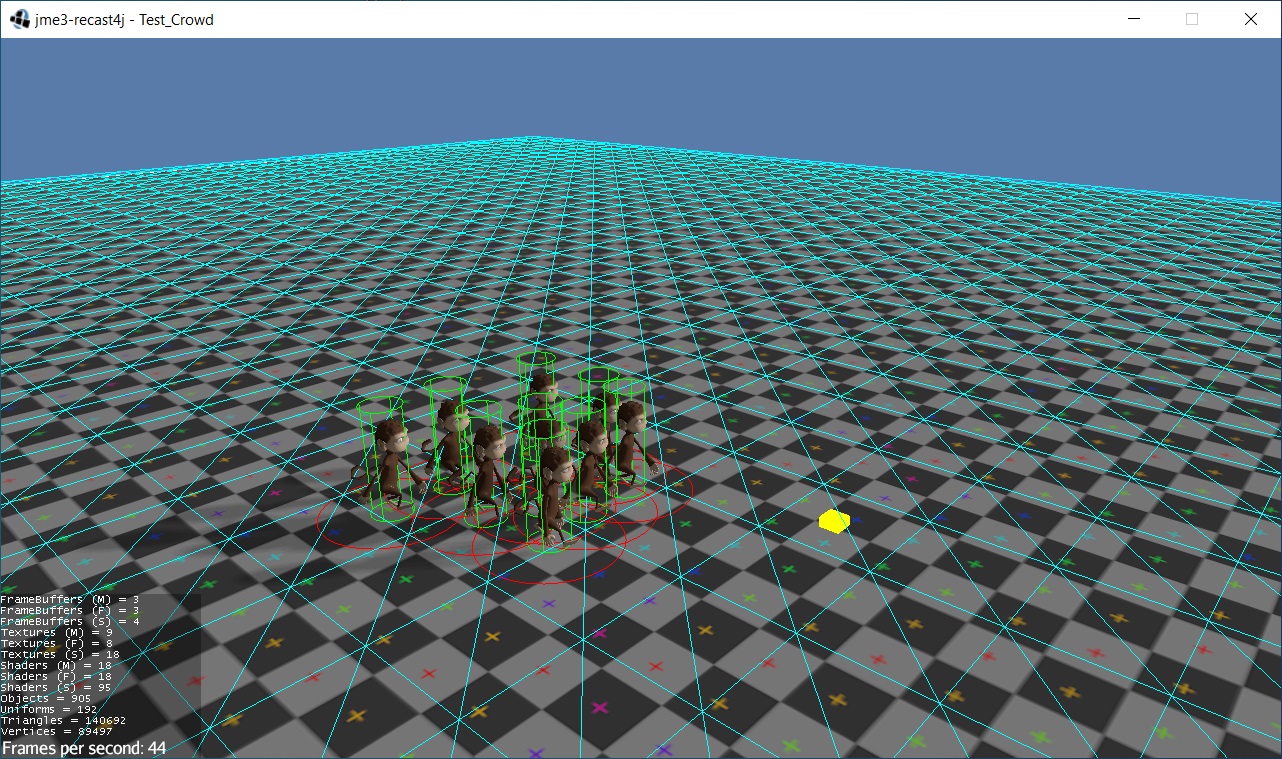1282x759 pixels.
Task: Click the "jme3-recast4j - Test_Crowd" window title
Action: pos(125,19)
